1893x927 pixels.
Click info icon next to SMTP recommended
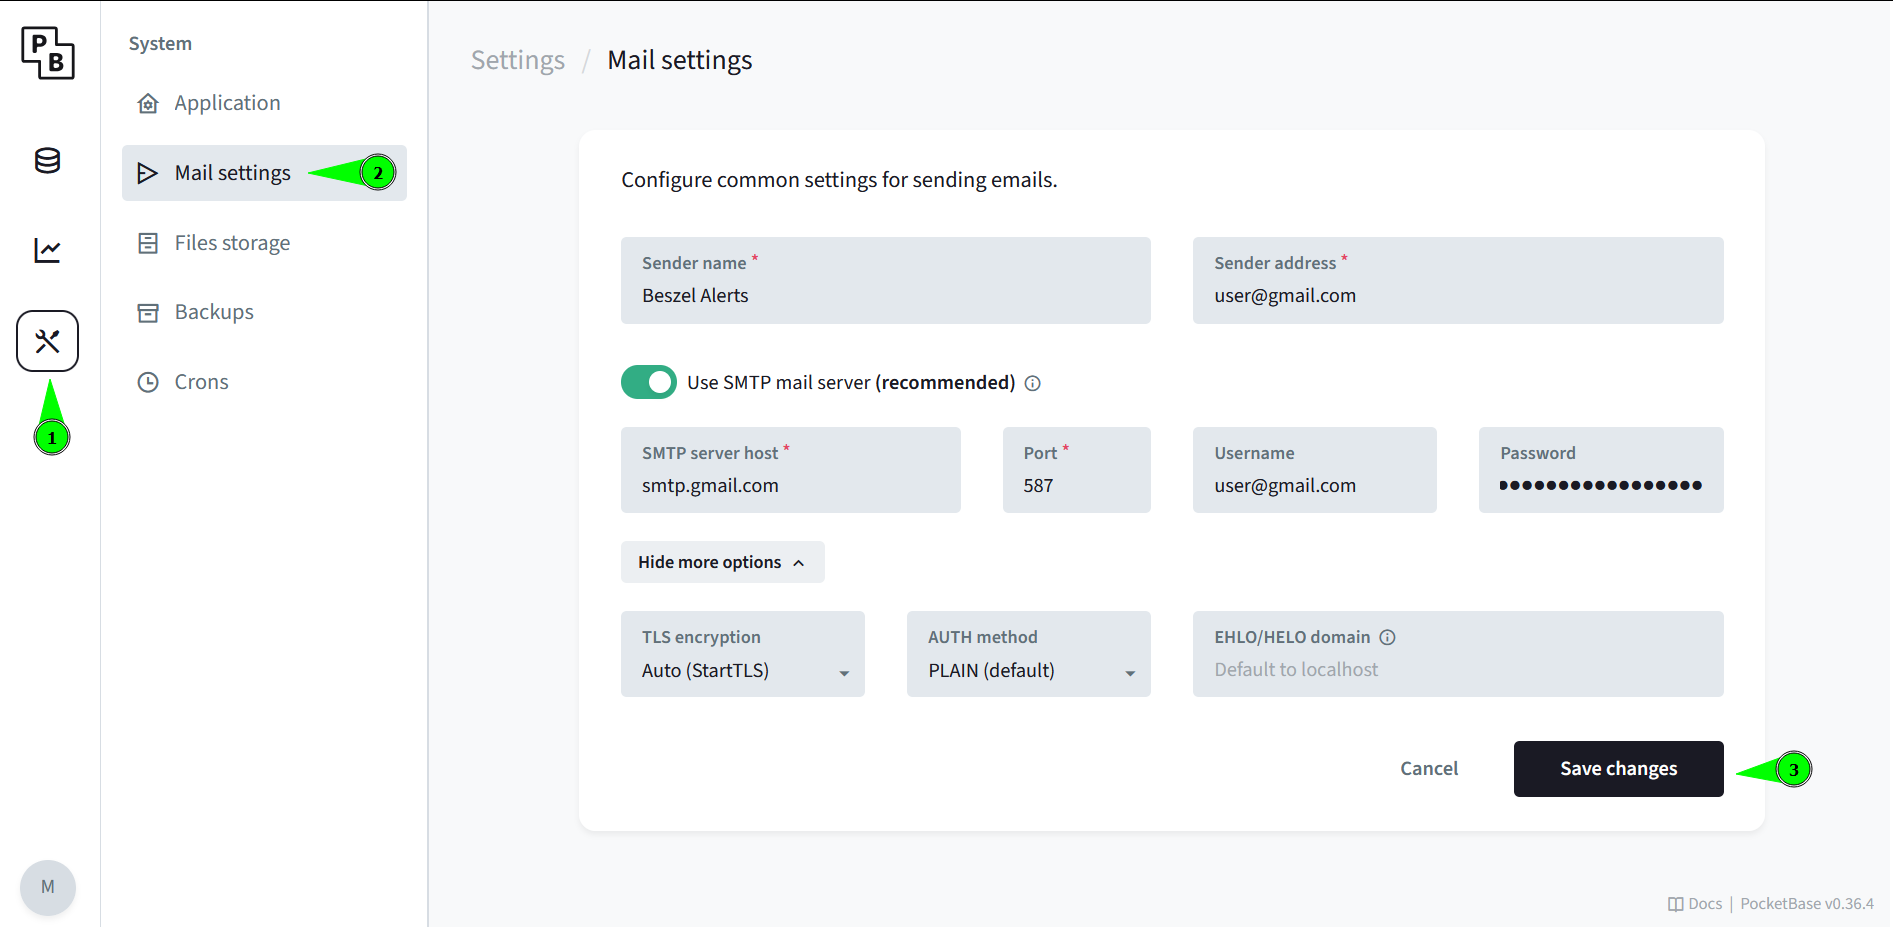(1033, 383)
